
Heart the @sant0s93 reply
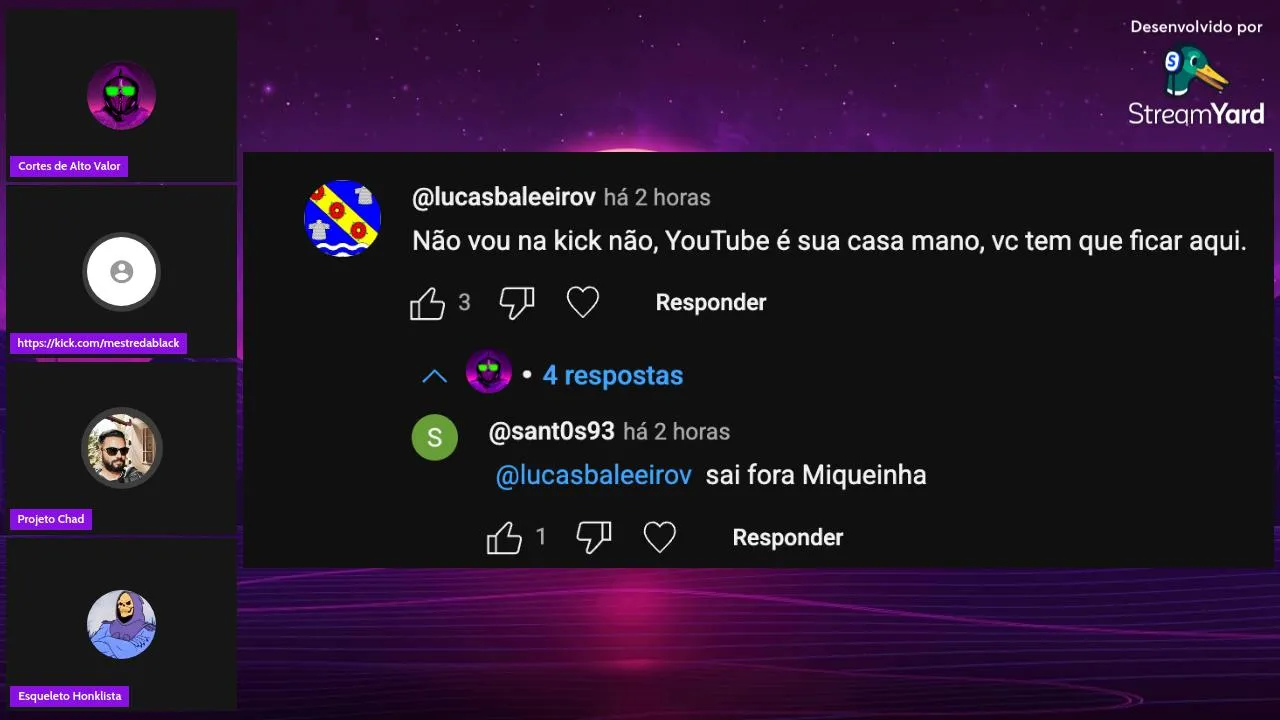coord(660,537)
